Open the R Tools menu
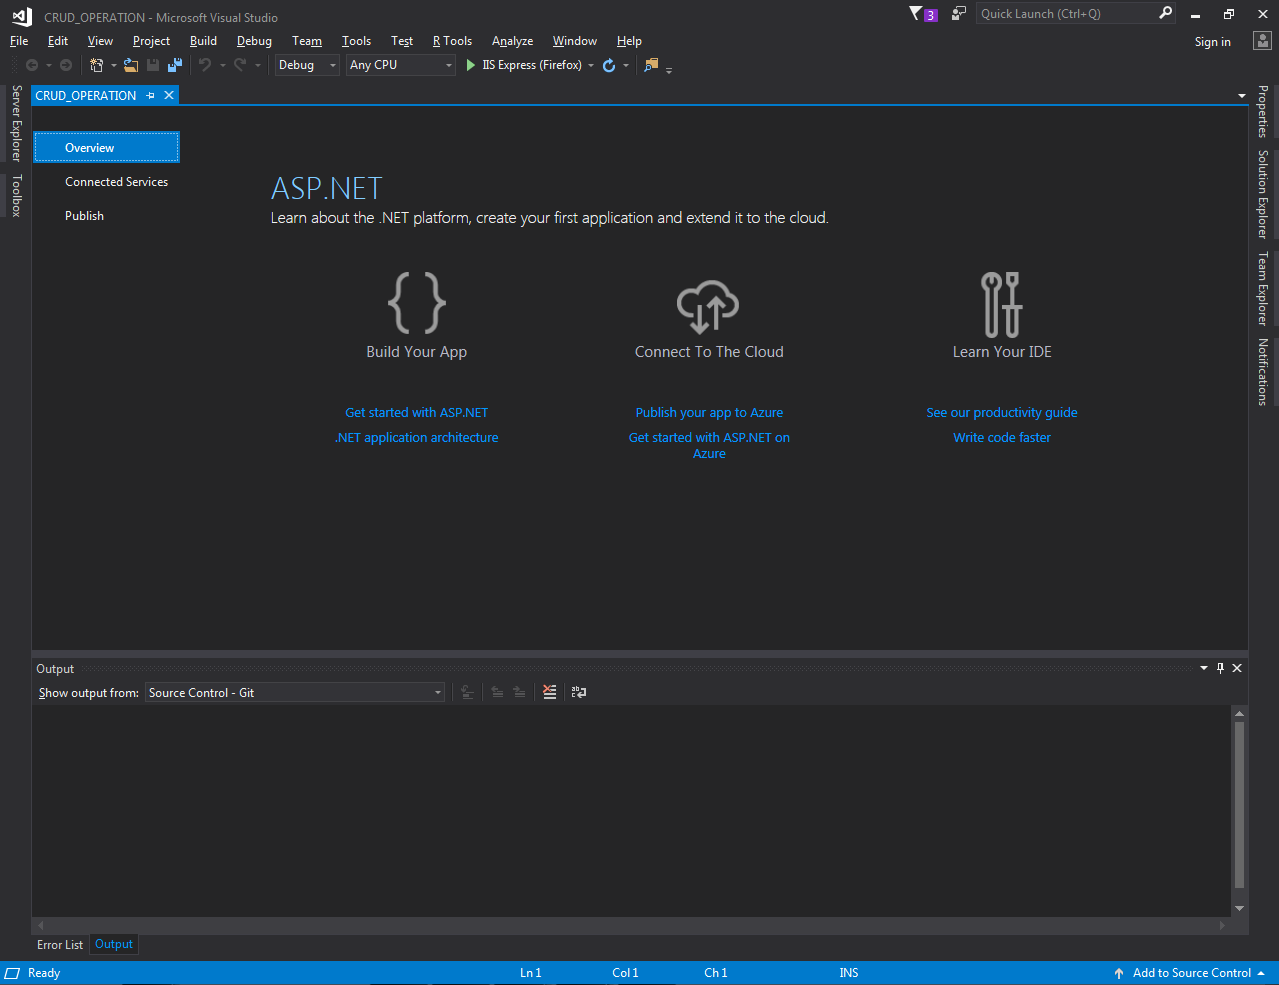 coord(452,41)
